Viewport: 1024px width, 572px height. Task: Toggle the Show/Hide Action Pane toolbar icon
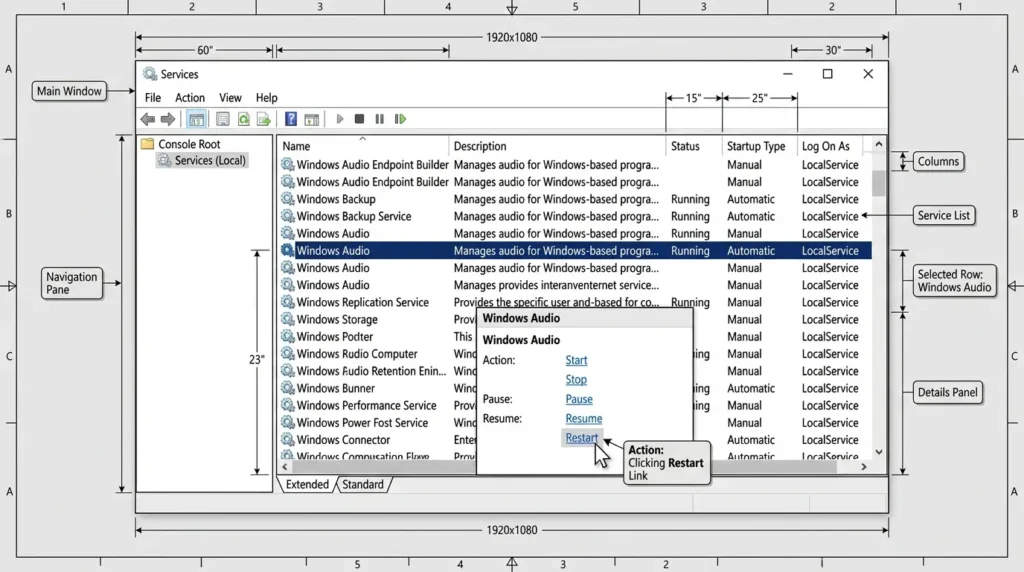[x=312, y=119]
